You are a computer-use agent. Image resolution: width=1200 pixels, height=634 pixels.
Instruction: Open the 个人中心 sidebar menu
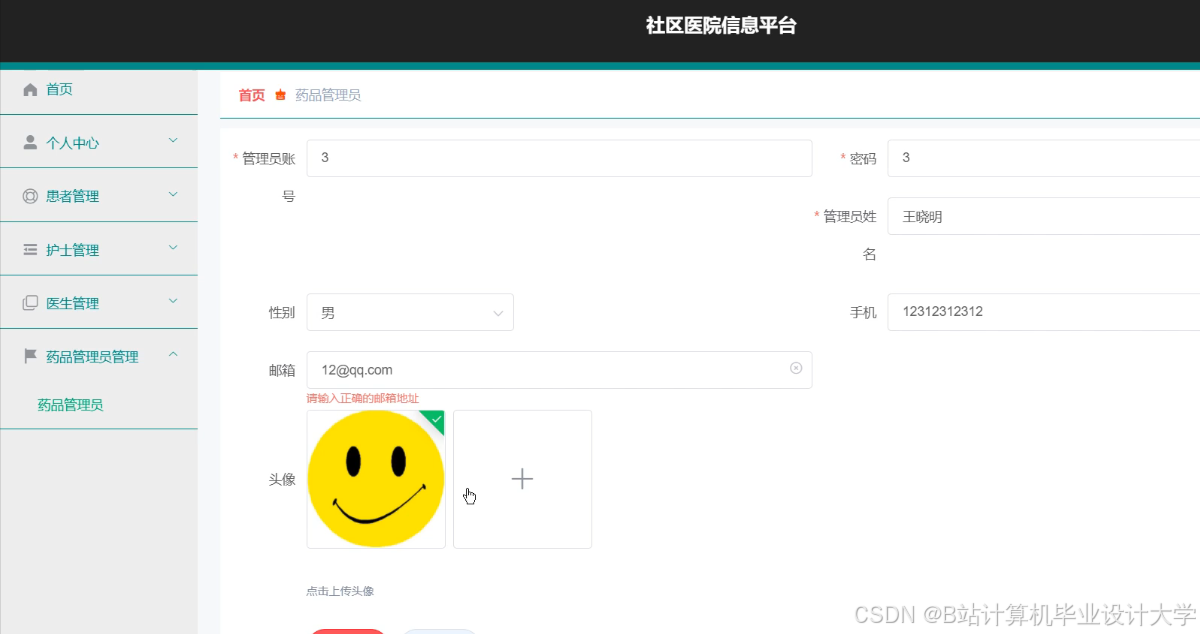click(x=99, y=143)
